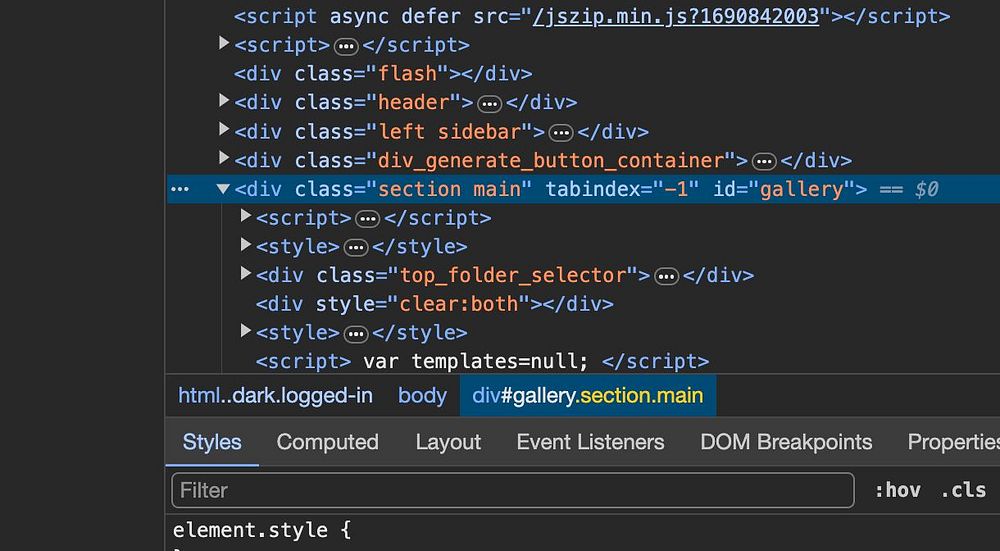Select script var templates=null line

pyautogui.click(x=482, y=361)
